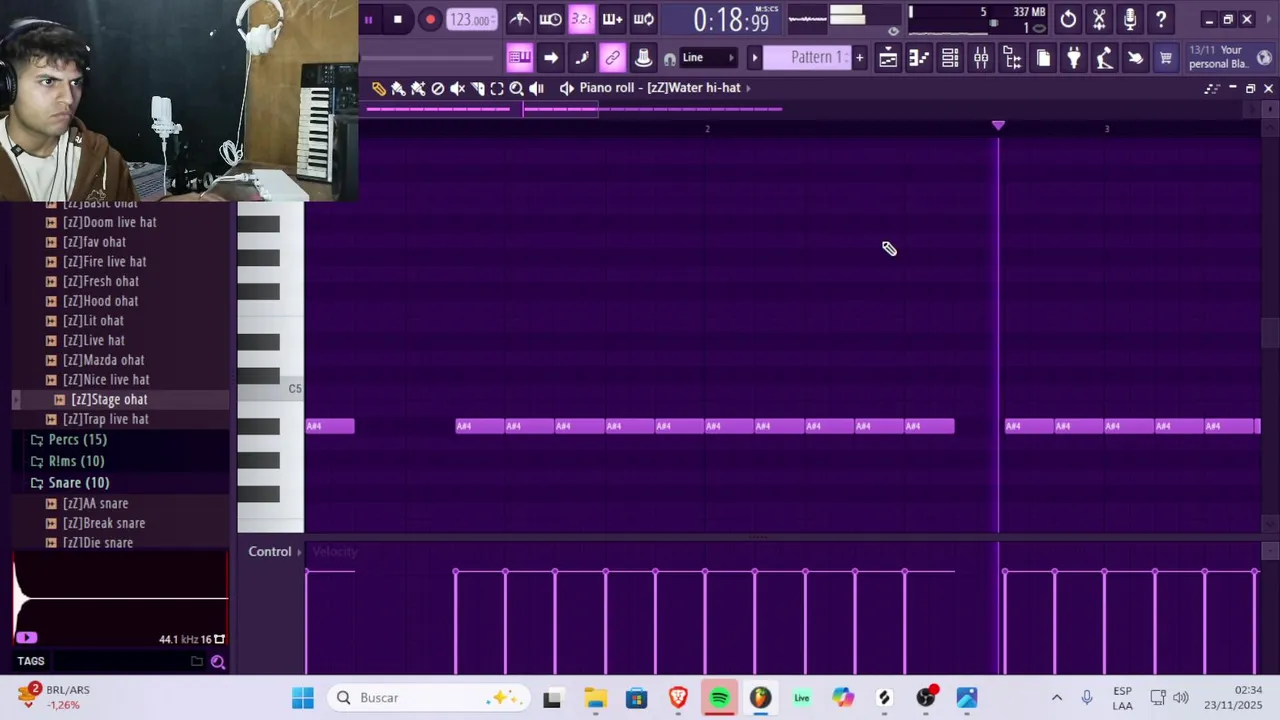Open the Browser view icon
Image resolution: width=1280 pixels, height=720 pixels.
pyautogui.click(x=1012, y=58)
